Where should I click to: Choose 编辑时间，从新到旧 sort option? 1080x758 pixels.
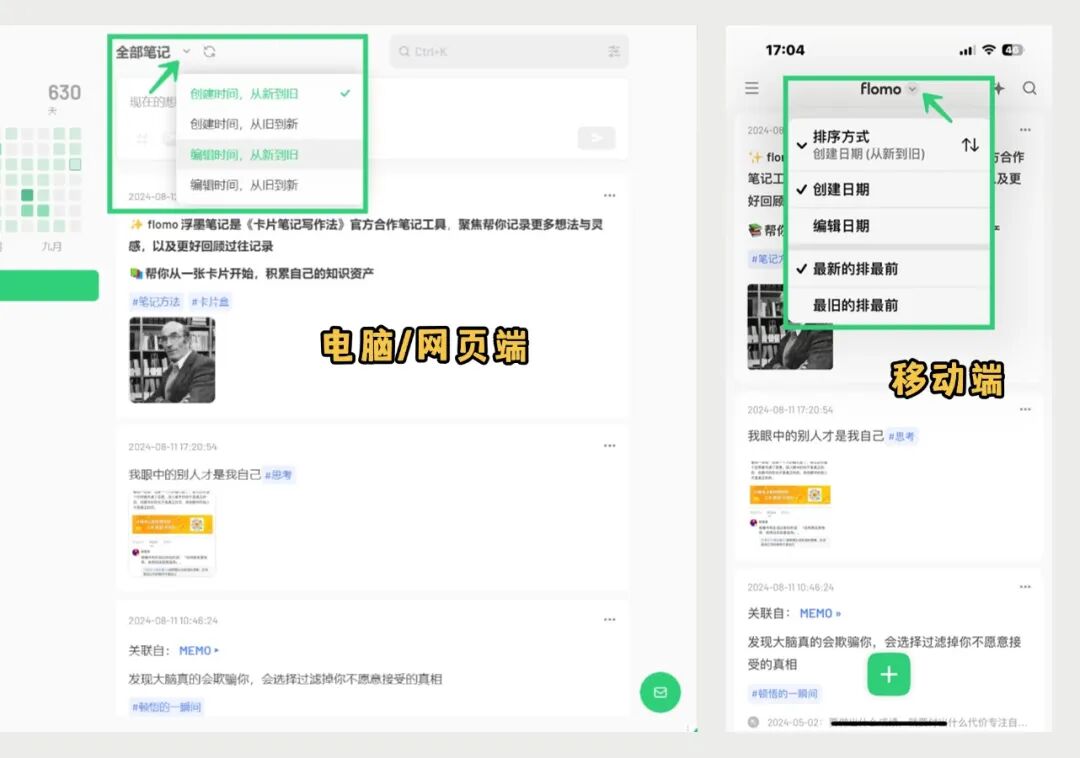click(x=270, y=154)
